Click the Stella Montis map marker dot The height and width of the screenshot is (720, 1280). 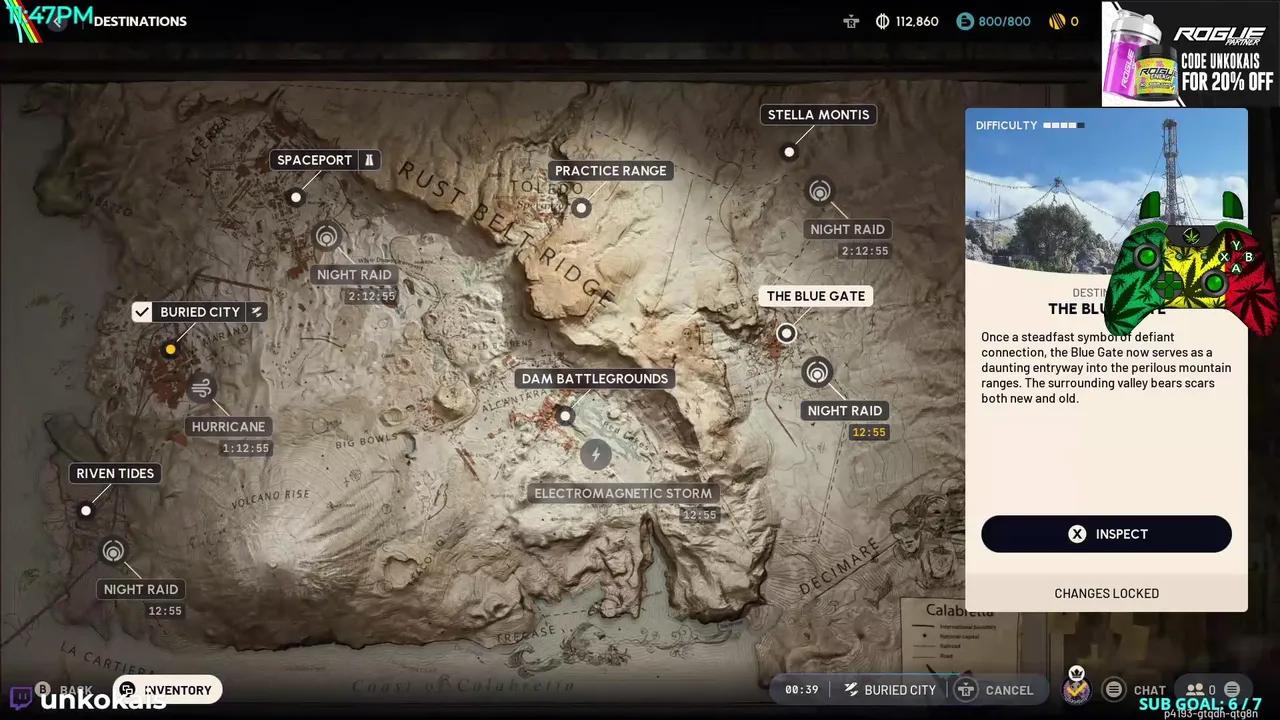point(789,152)
